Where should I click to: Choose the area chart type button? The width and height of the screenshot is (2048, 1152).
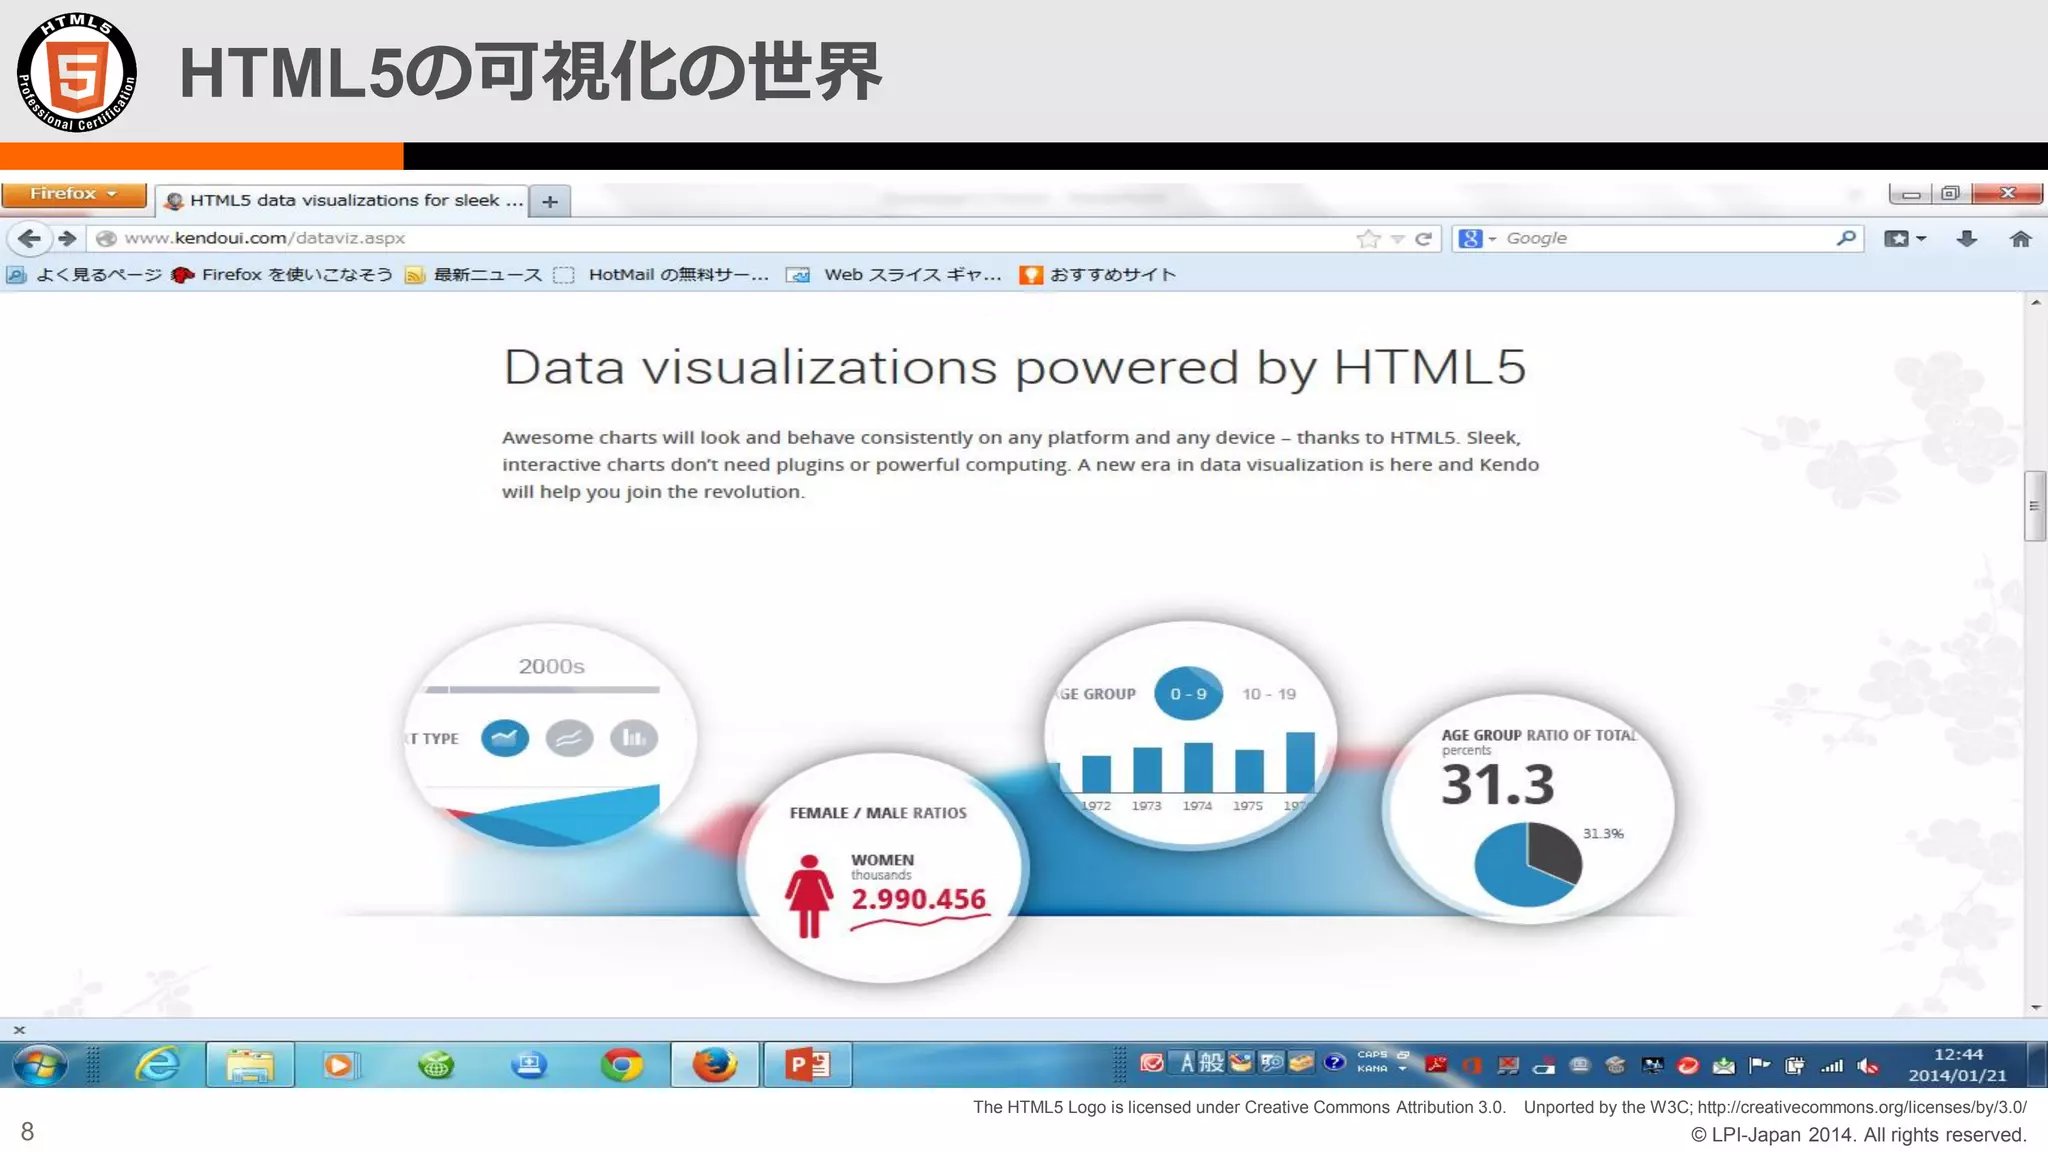(x=505, y=738)
